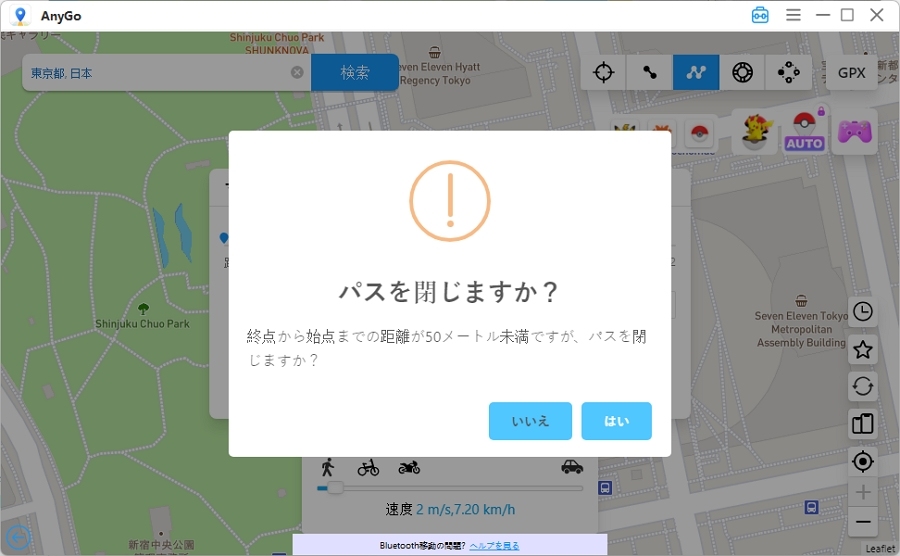Click the Shinjuku Chuo Park map label
Screen dimensions: 900x556
(142, 324)
